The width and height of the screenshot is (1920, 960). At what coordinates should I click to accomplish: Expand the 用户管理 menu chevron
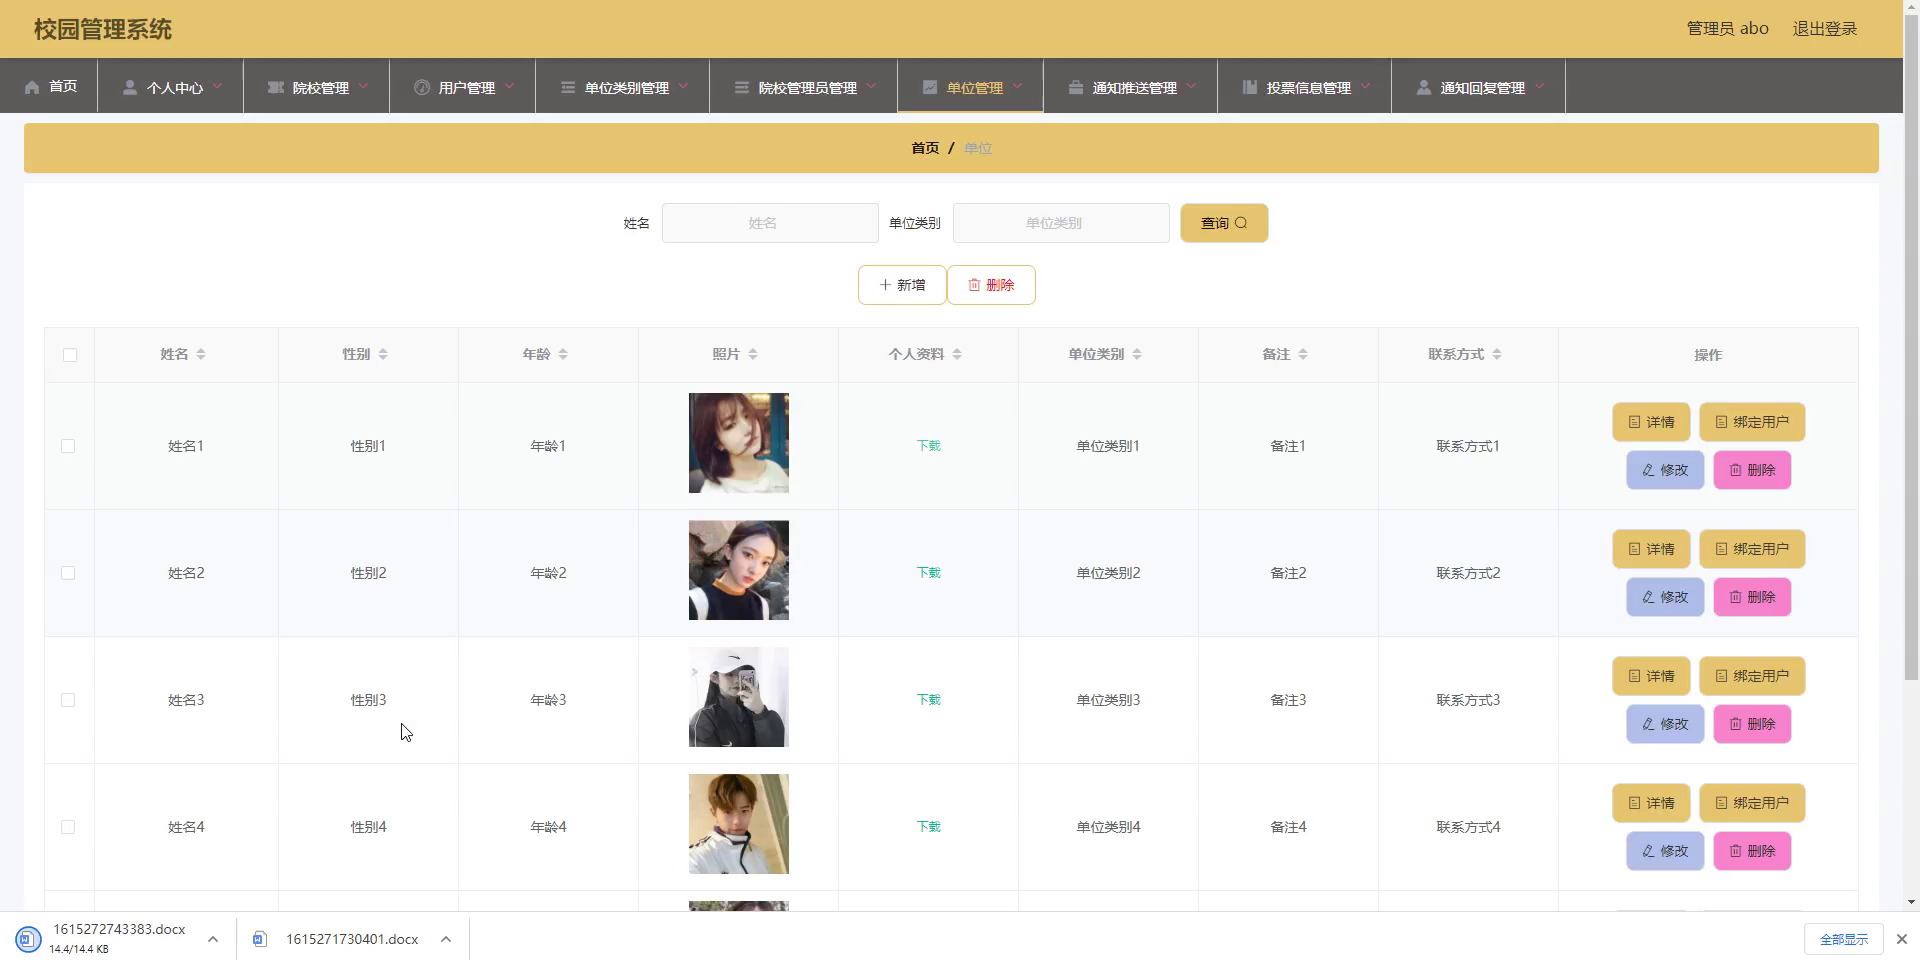(x=510, y=86)
